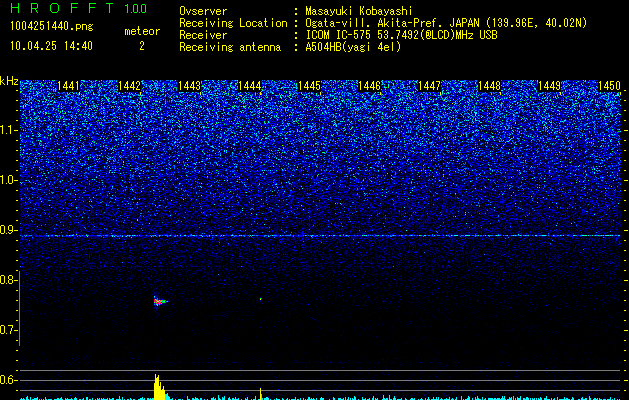
Task: Click the time marker 1448
Action: pos(489,86)
